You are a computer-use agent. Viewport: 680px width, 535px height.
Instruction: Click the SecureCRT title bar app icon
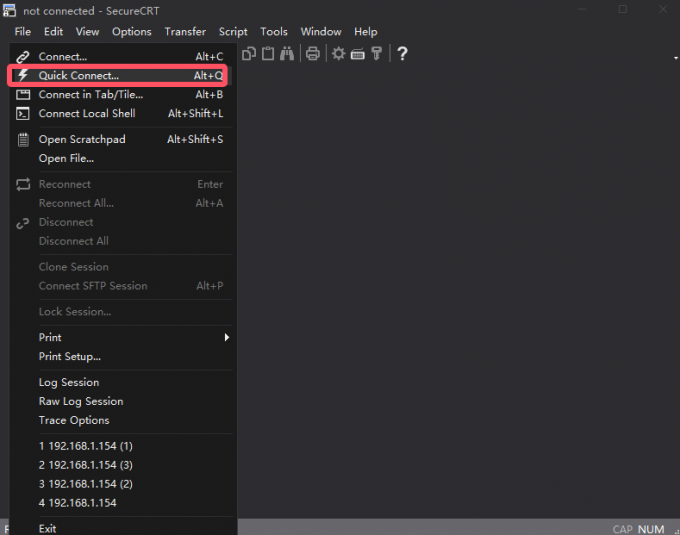click(9, 10)
